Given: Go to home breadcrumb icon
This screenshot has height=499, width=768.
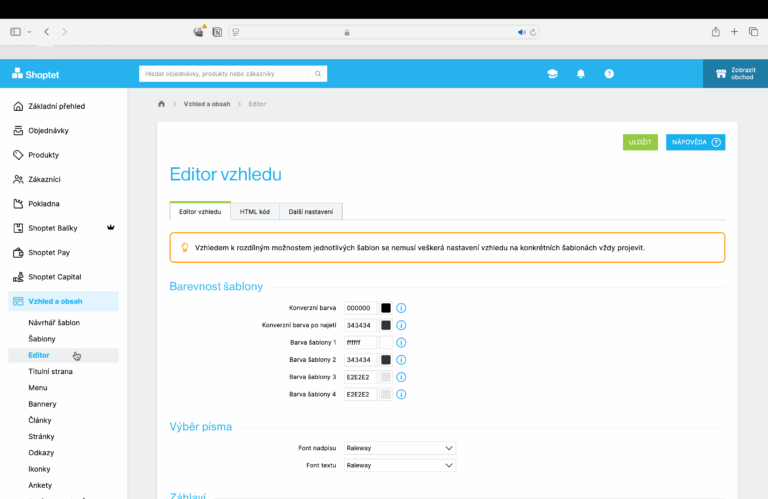Looking at the screenshot, I should (x=161, y=104).
